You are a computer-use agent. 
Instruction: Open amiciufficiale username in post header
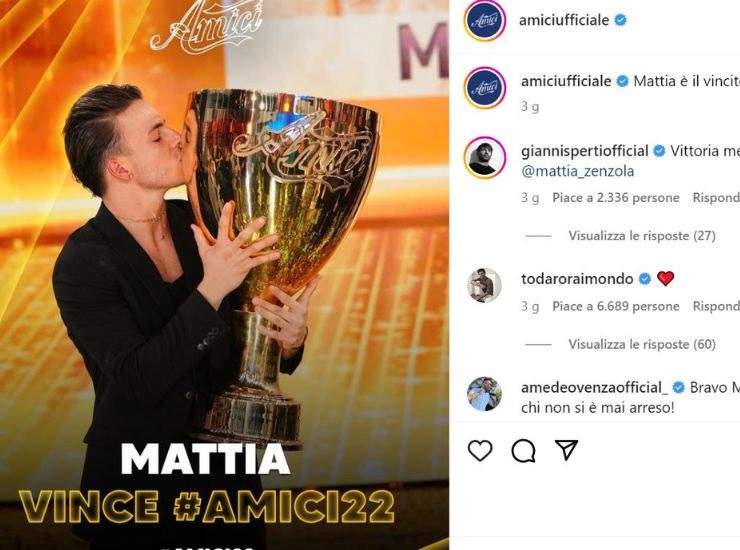point(564,20)
